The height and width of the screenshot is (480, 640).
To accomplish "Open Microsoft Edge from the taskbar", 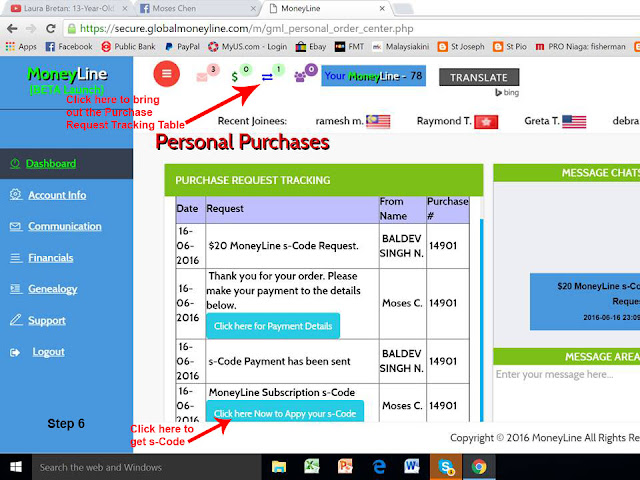I will coord(379,467).
